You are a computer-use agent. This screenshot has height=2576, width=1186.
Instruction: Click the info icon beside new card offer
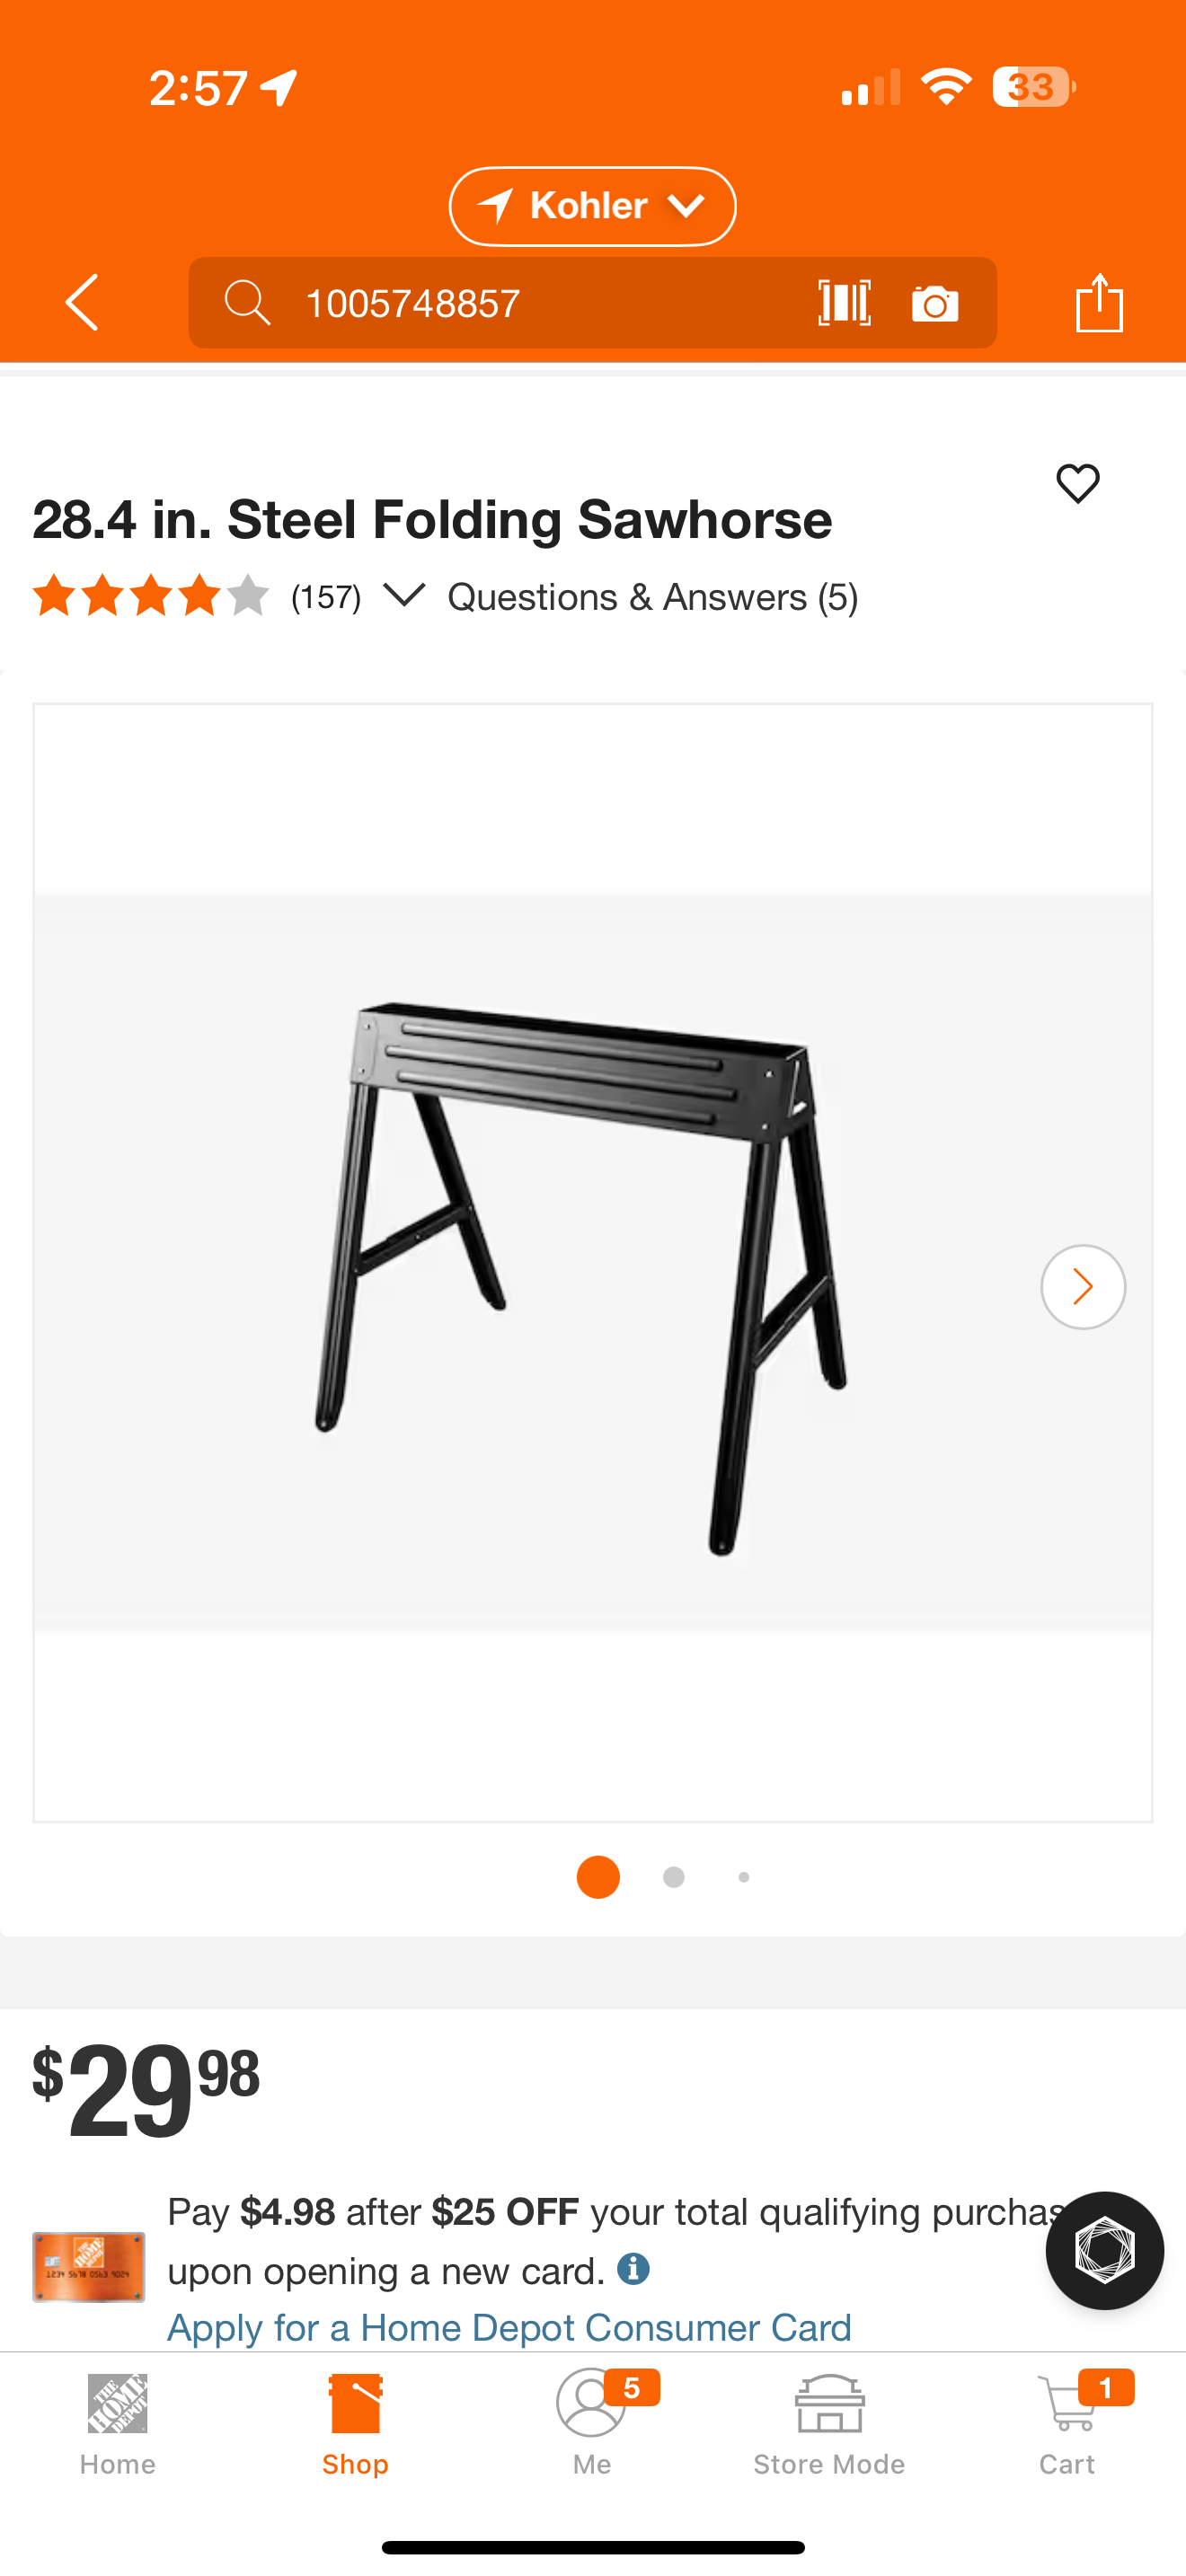633,2269
